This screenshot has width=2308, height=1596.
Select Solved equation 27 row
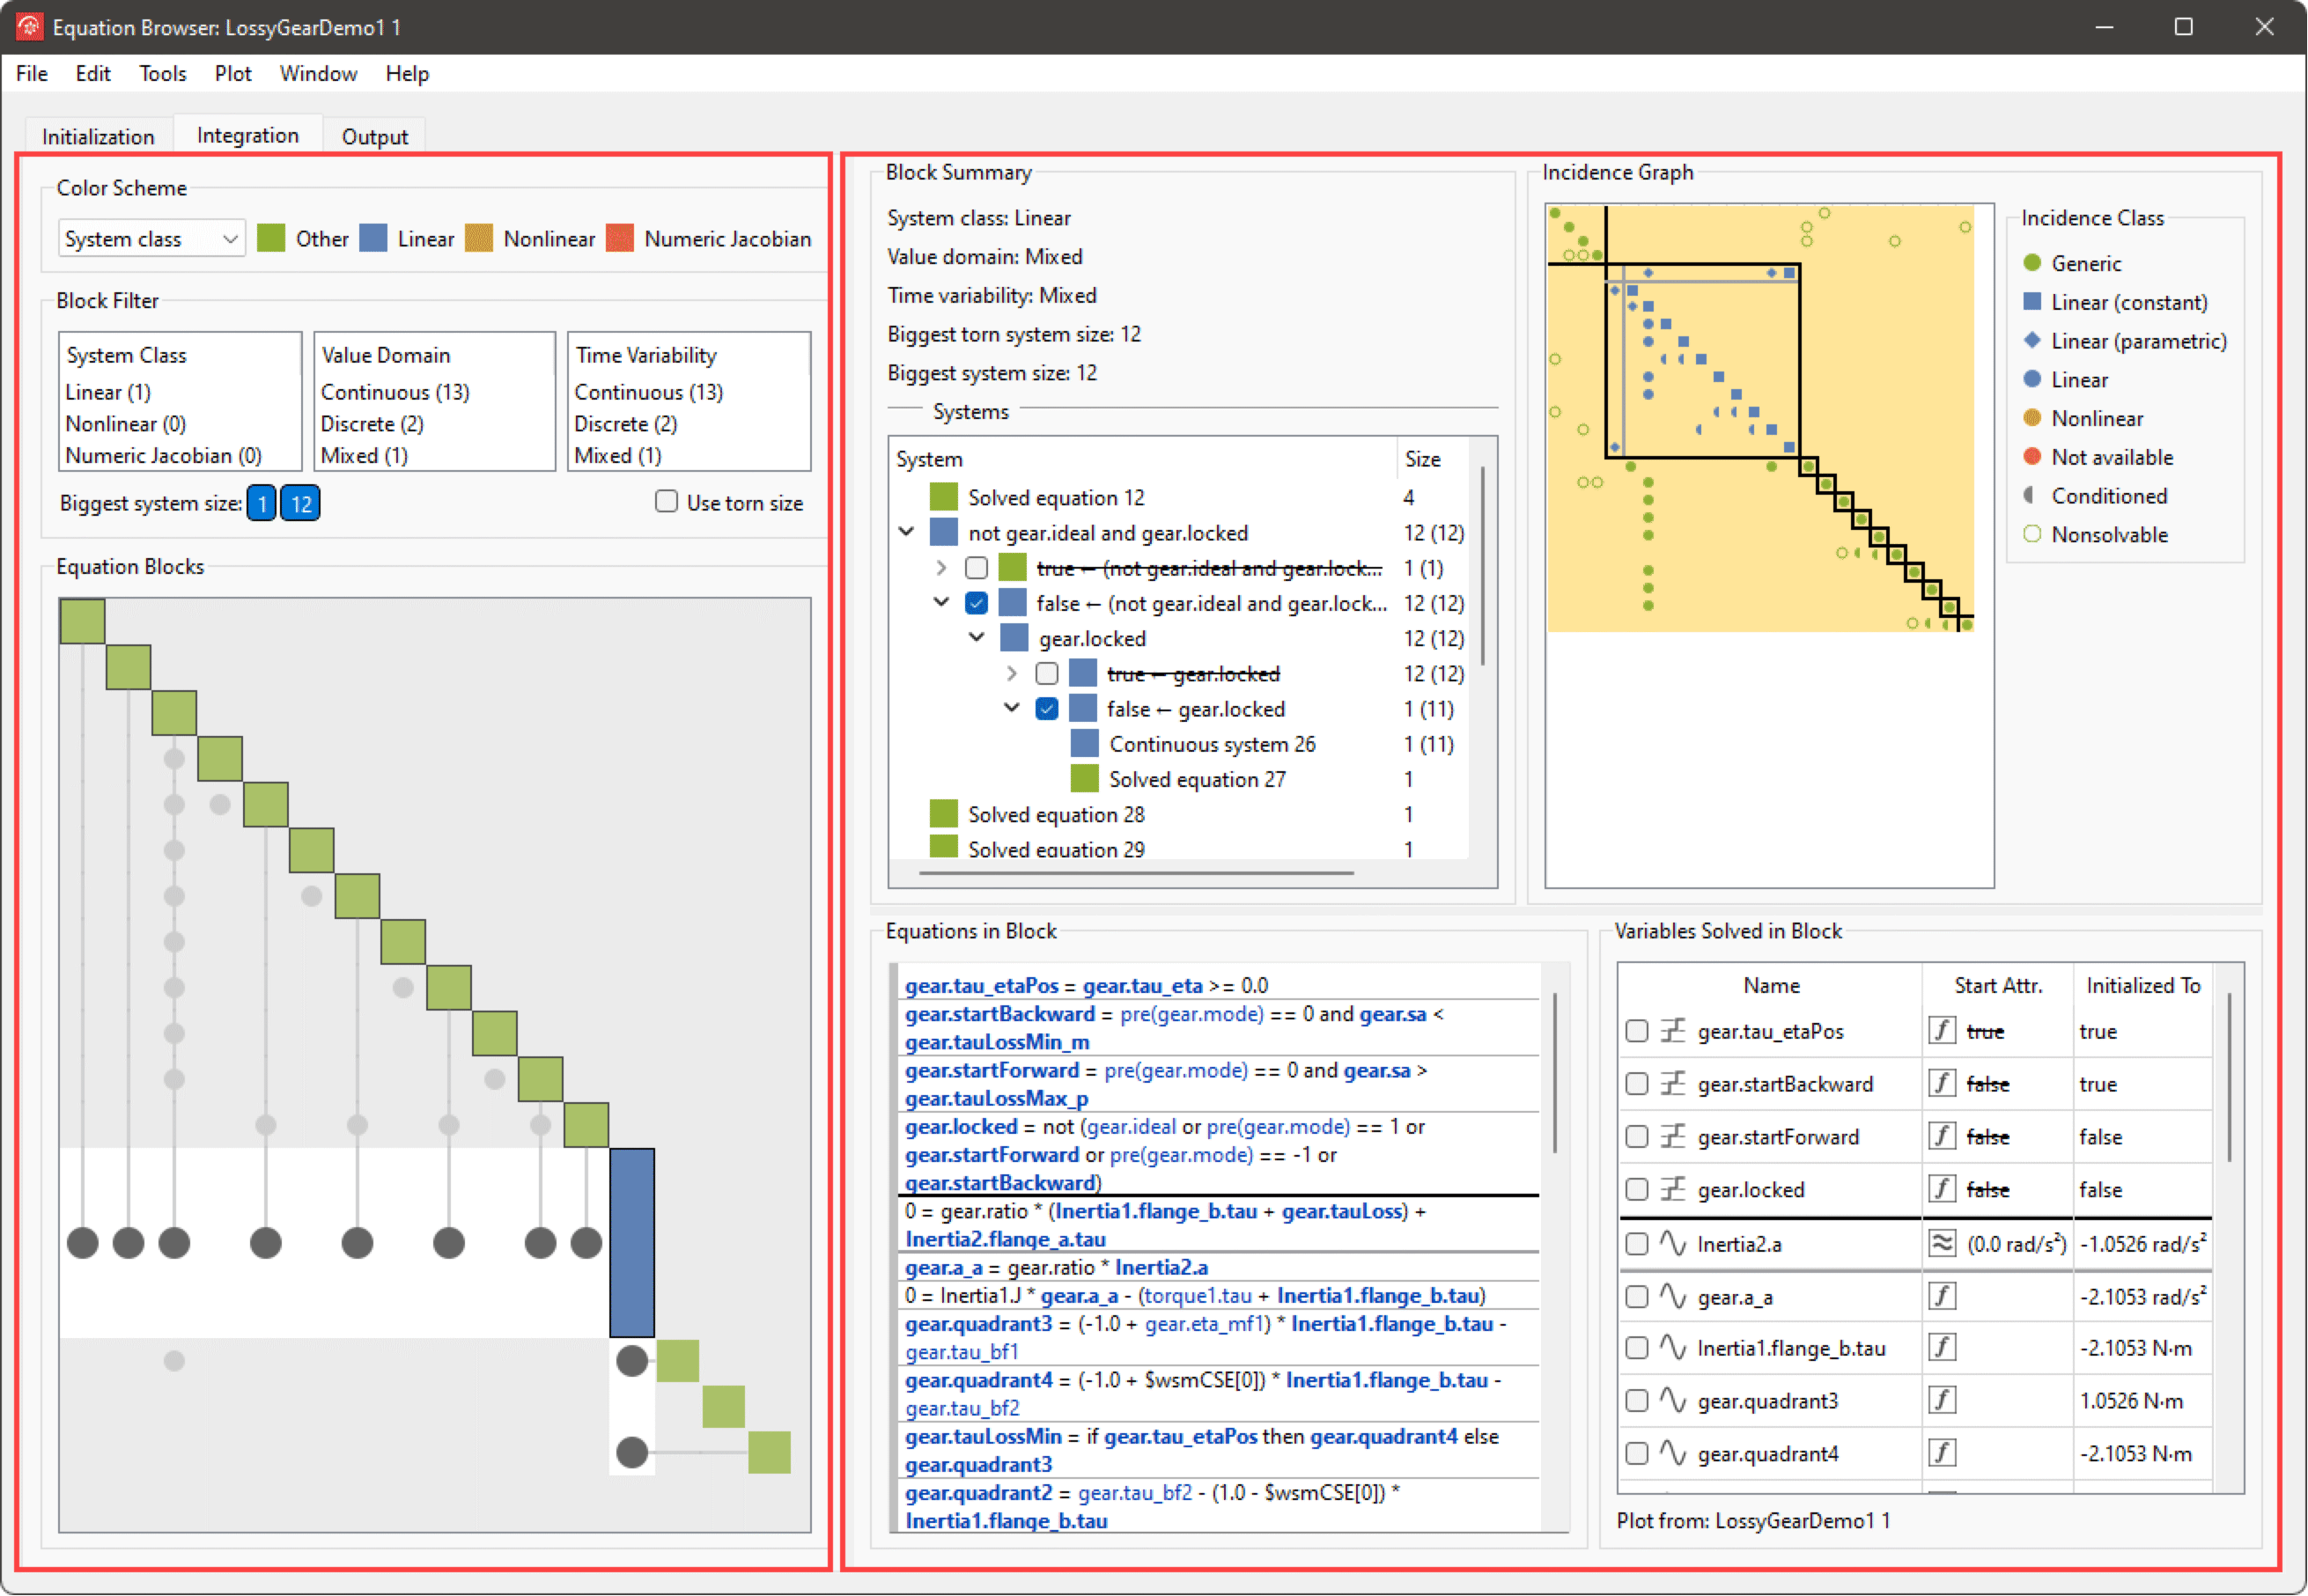[1180, 779]
